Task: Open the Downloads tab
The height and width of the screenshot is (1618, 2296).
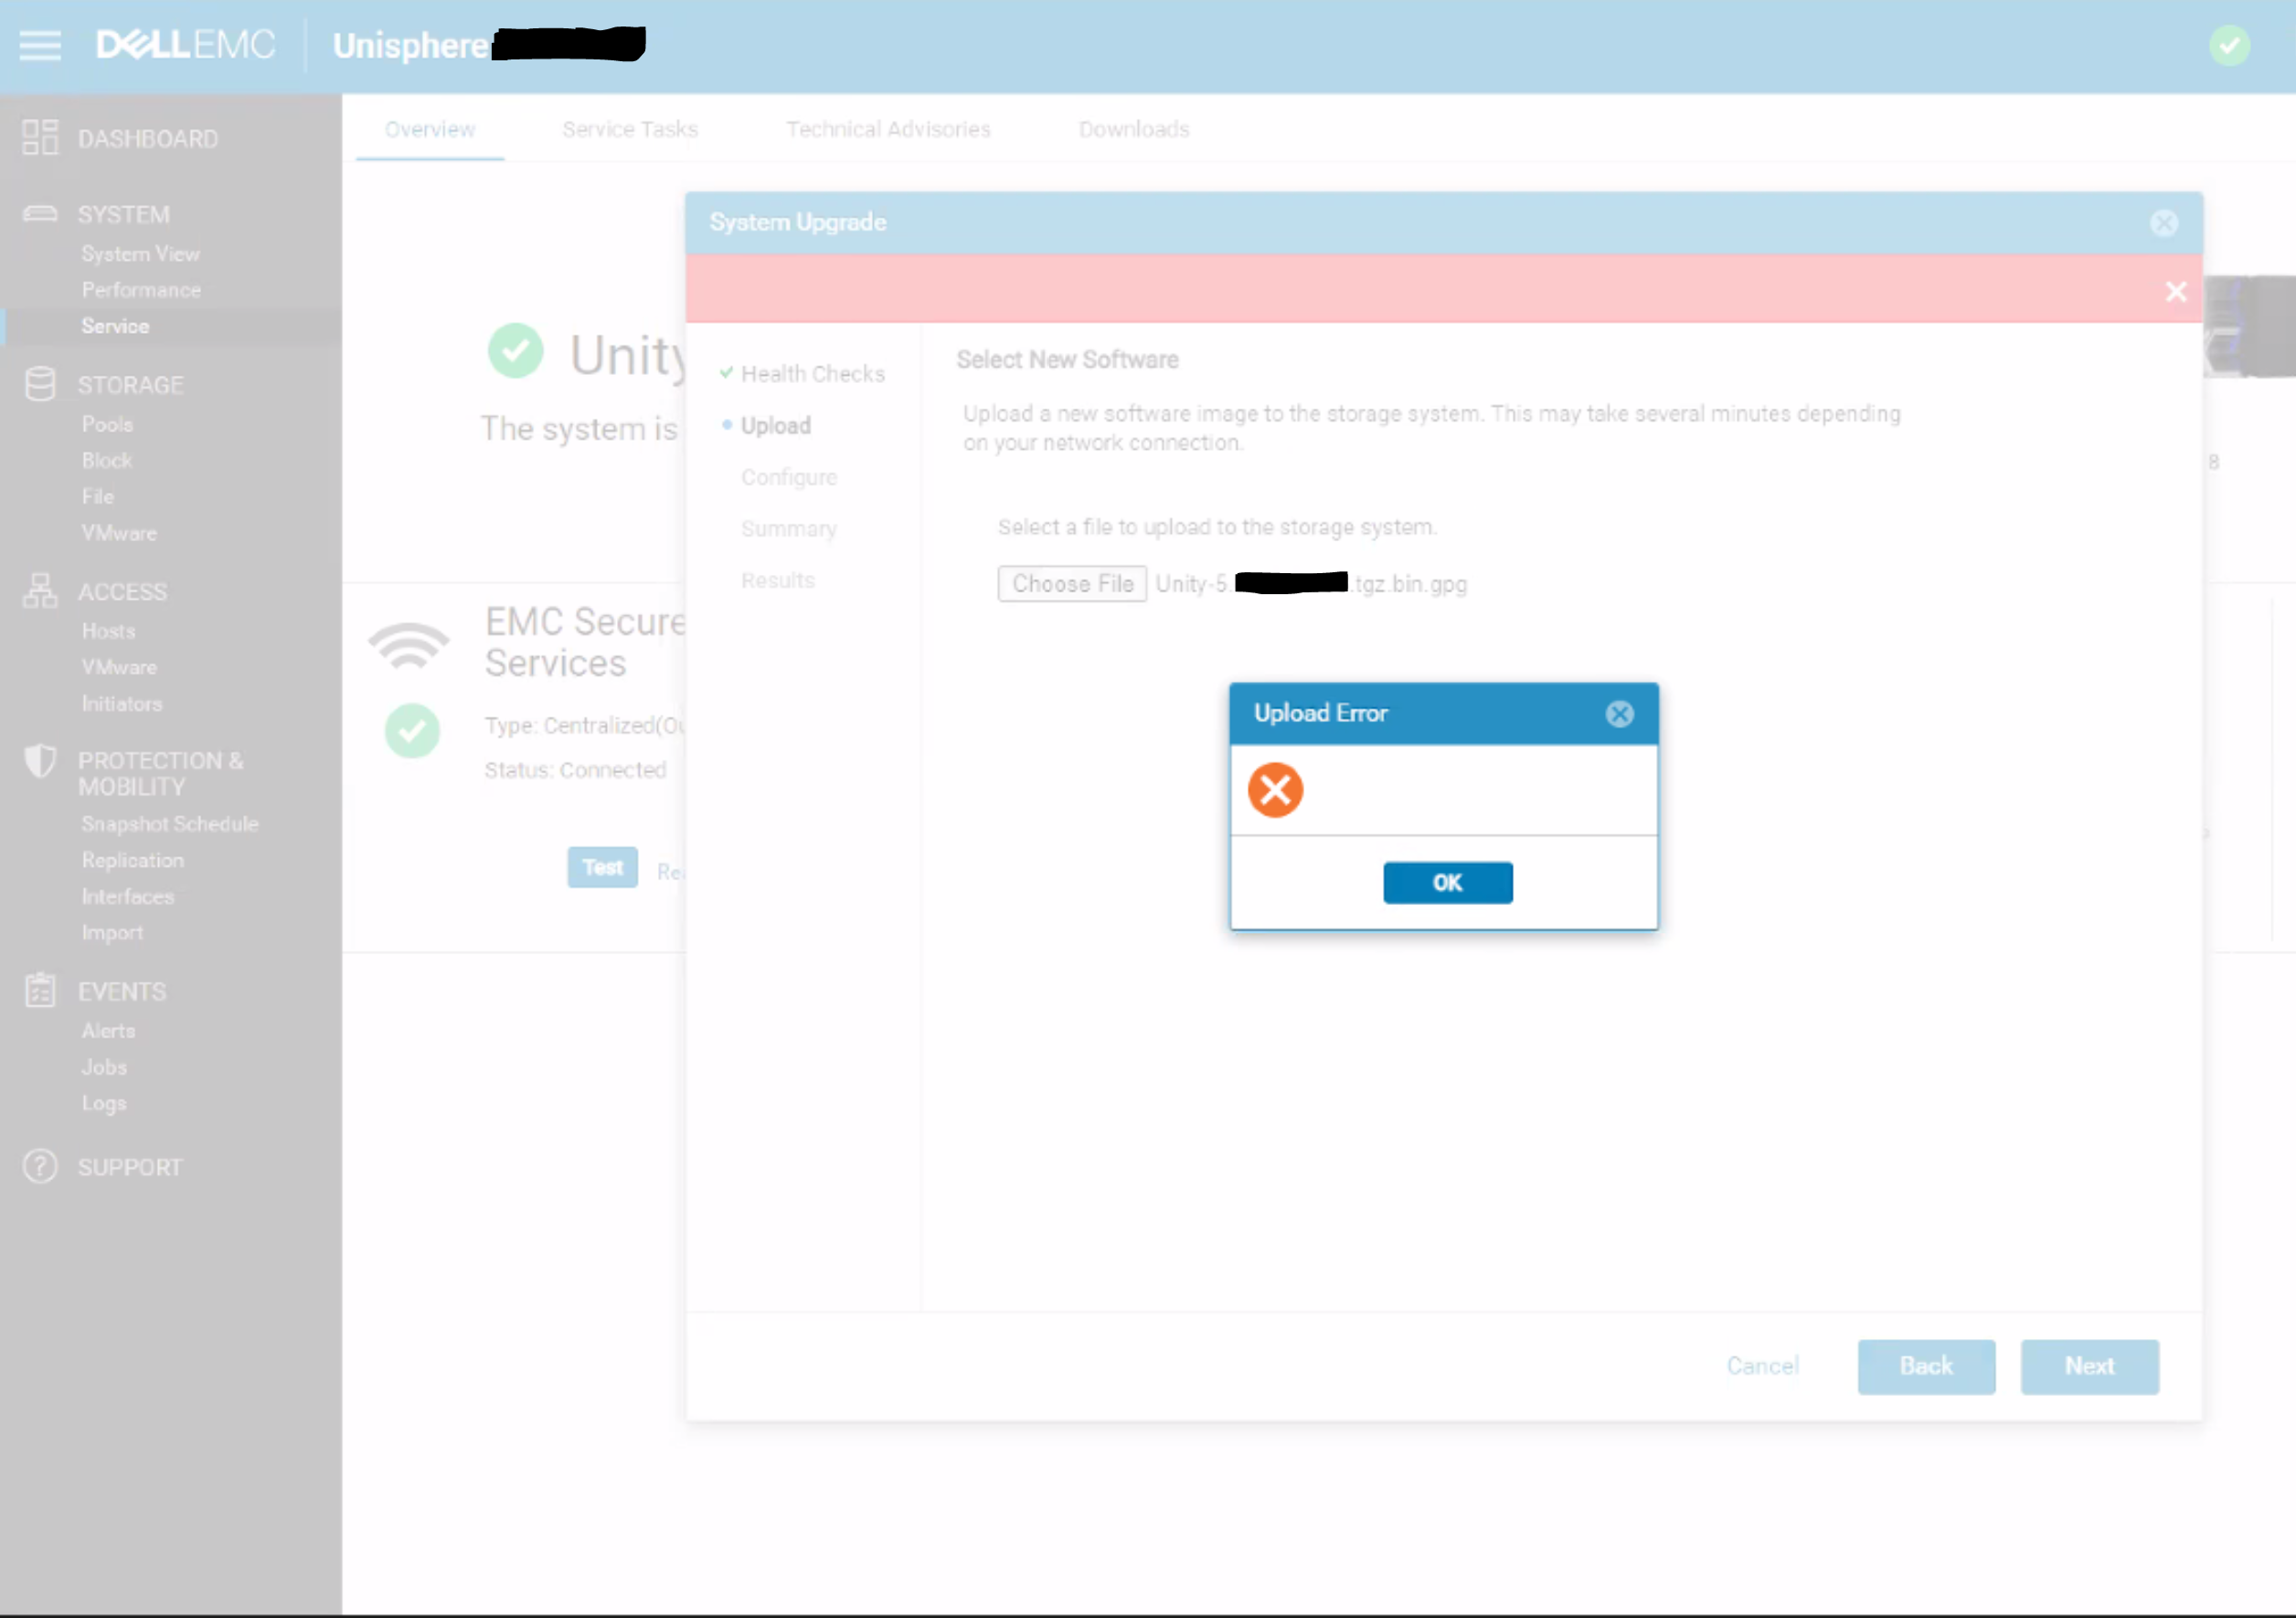Action: coord(1133,129)
